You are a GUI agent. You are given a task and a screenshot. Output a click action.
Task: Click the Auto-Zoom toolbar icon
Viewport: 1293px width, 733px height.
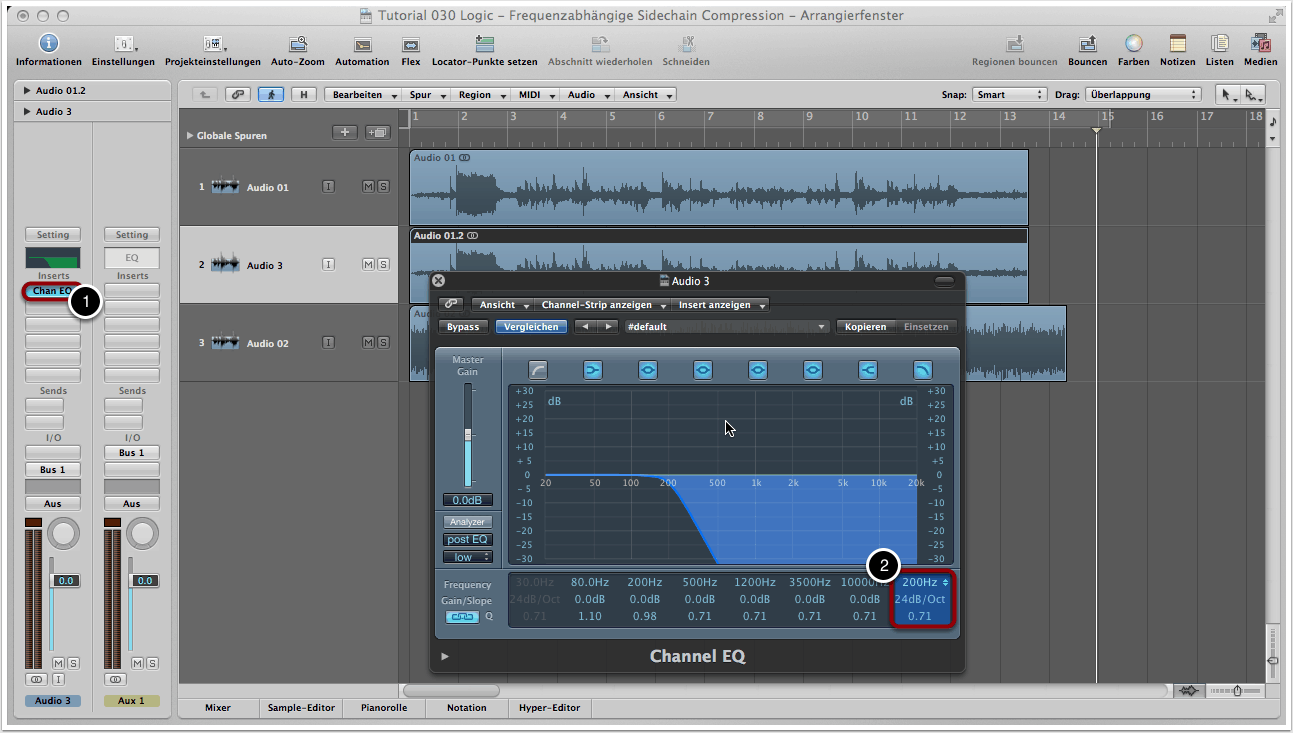pyautogui.click(x=297, y=45)
